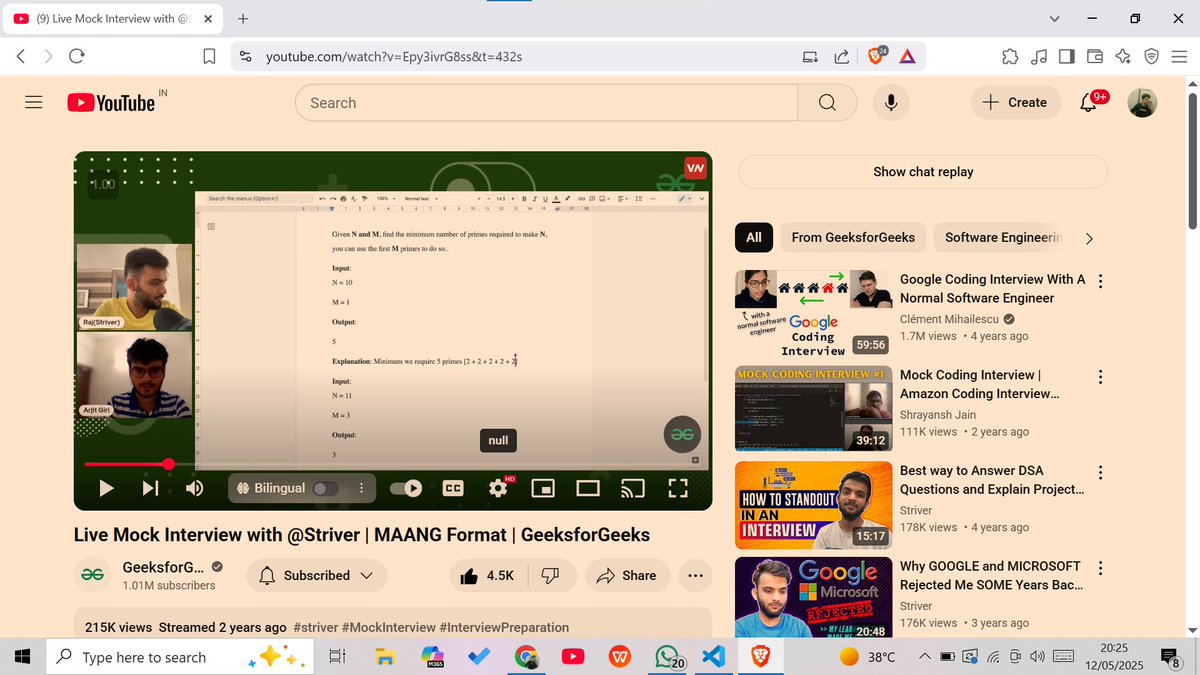The height and width of the screenshot is (675, 1200).
Task: Go to the YouTube home logo
Action: point(111,102)
